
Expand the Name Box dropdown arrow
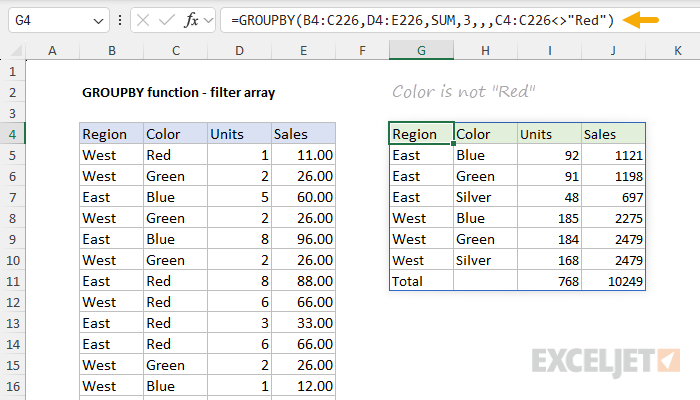[98, 21]
